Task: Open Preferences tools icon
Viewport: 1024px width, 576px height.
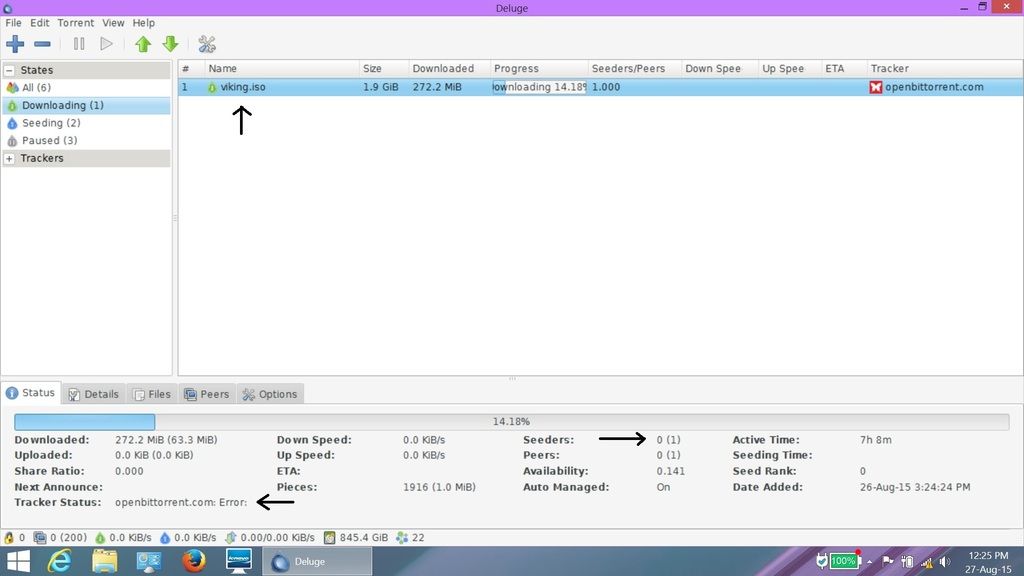Action: click(207, 44)
